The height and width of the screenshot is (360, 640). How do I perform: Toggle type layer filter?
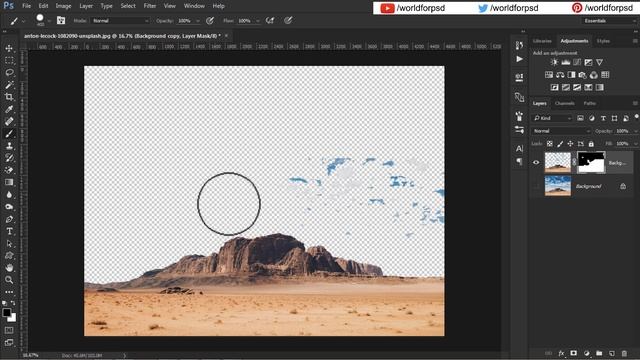(x=603, y=118)
